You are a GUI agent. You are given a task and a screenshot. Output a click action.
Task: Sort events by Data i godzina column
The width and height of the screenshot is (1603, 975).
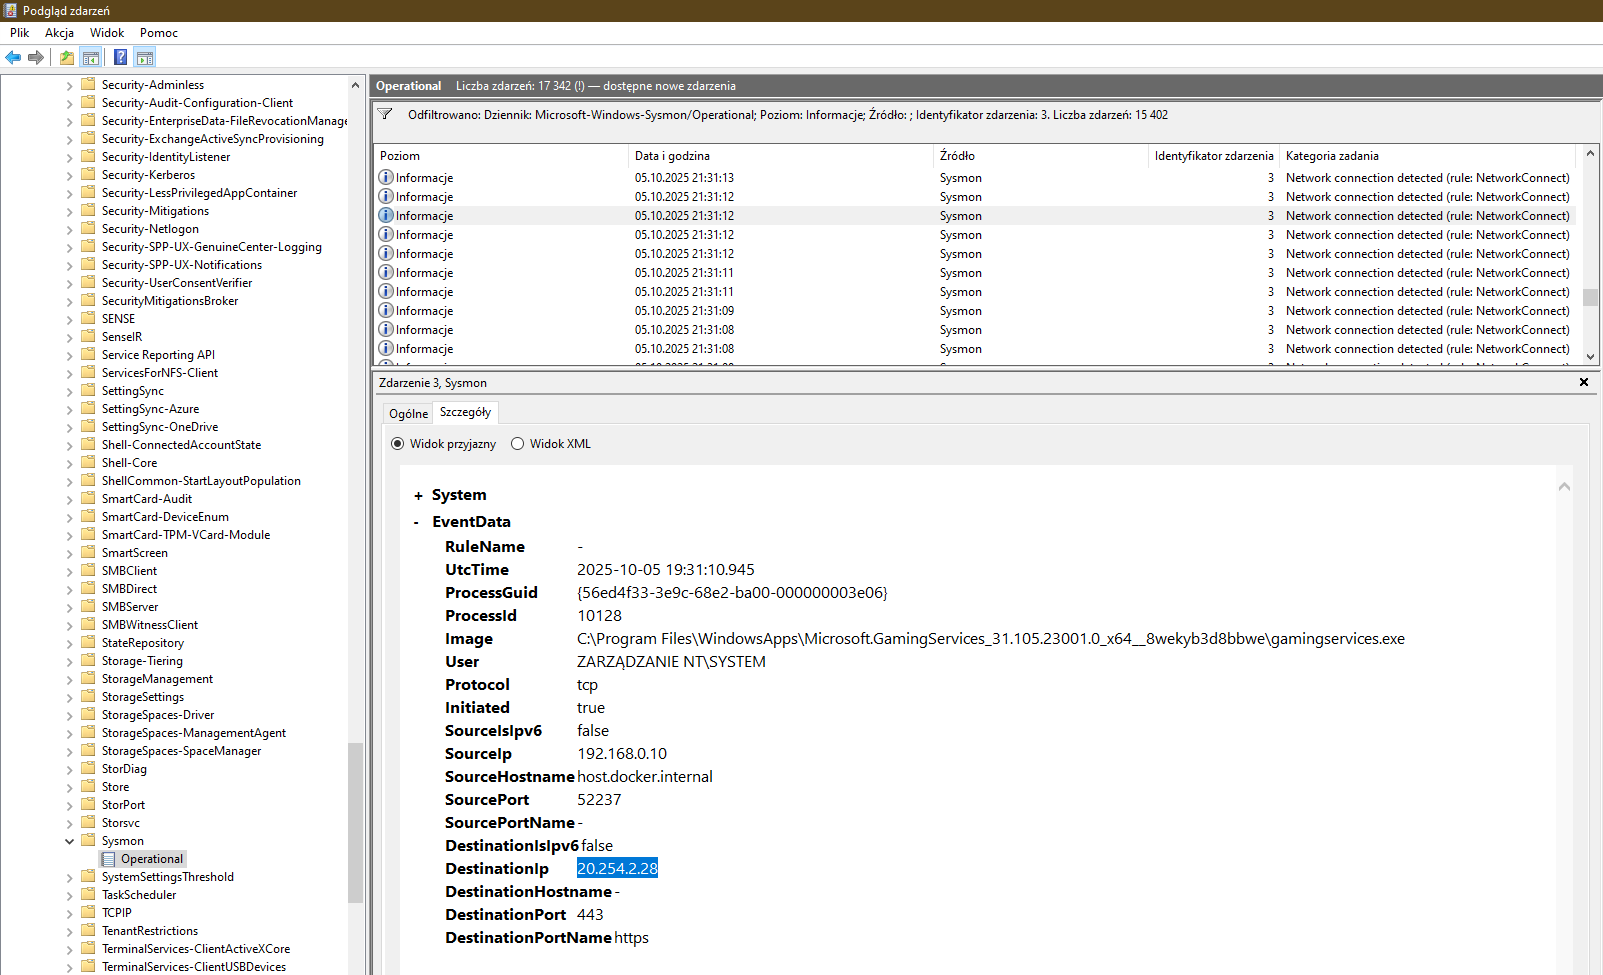780,156
